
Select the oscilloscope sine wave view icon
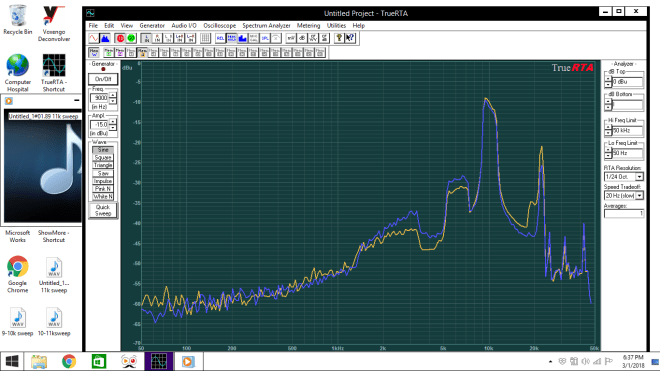click(x=94, y=38)
